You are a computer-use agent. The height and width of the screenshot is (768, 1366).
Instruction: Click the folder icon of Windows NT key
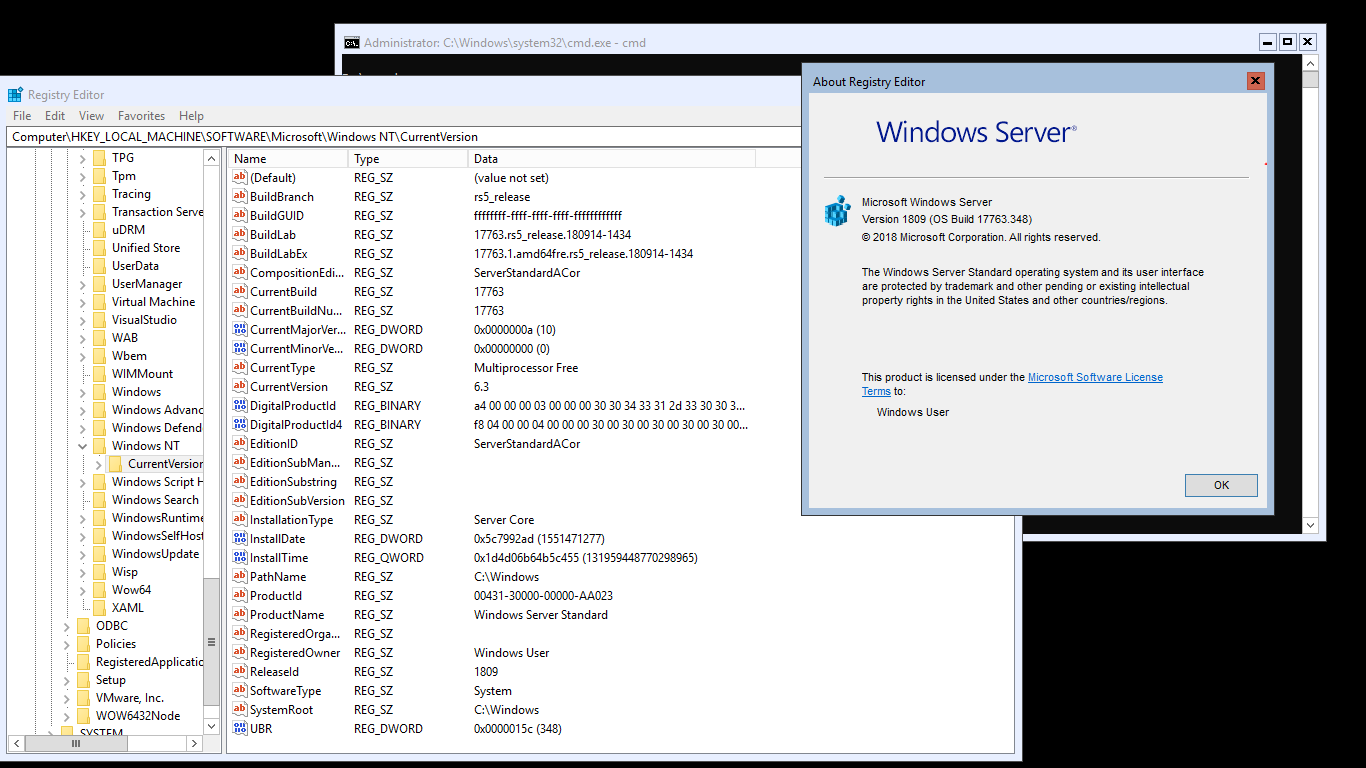(100, 446)
